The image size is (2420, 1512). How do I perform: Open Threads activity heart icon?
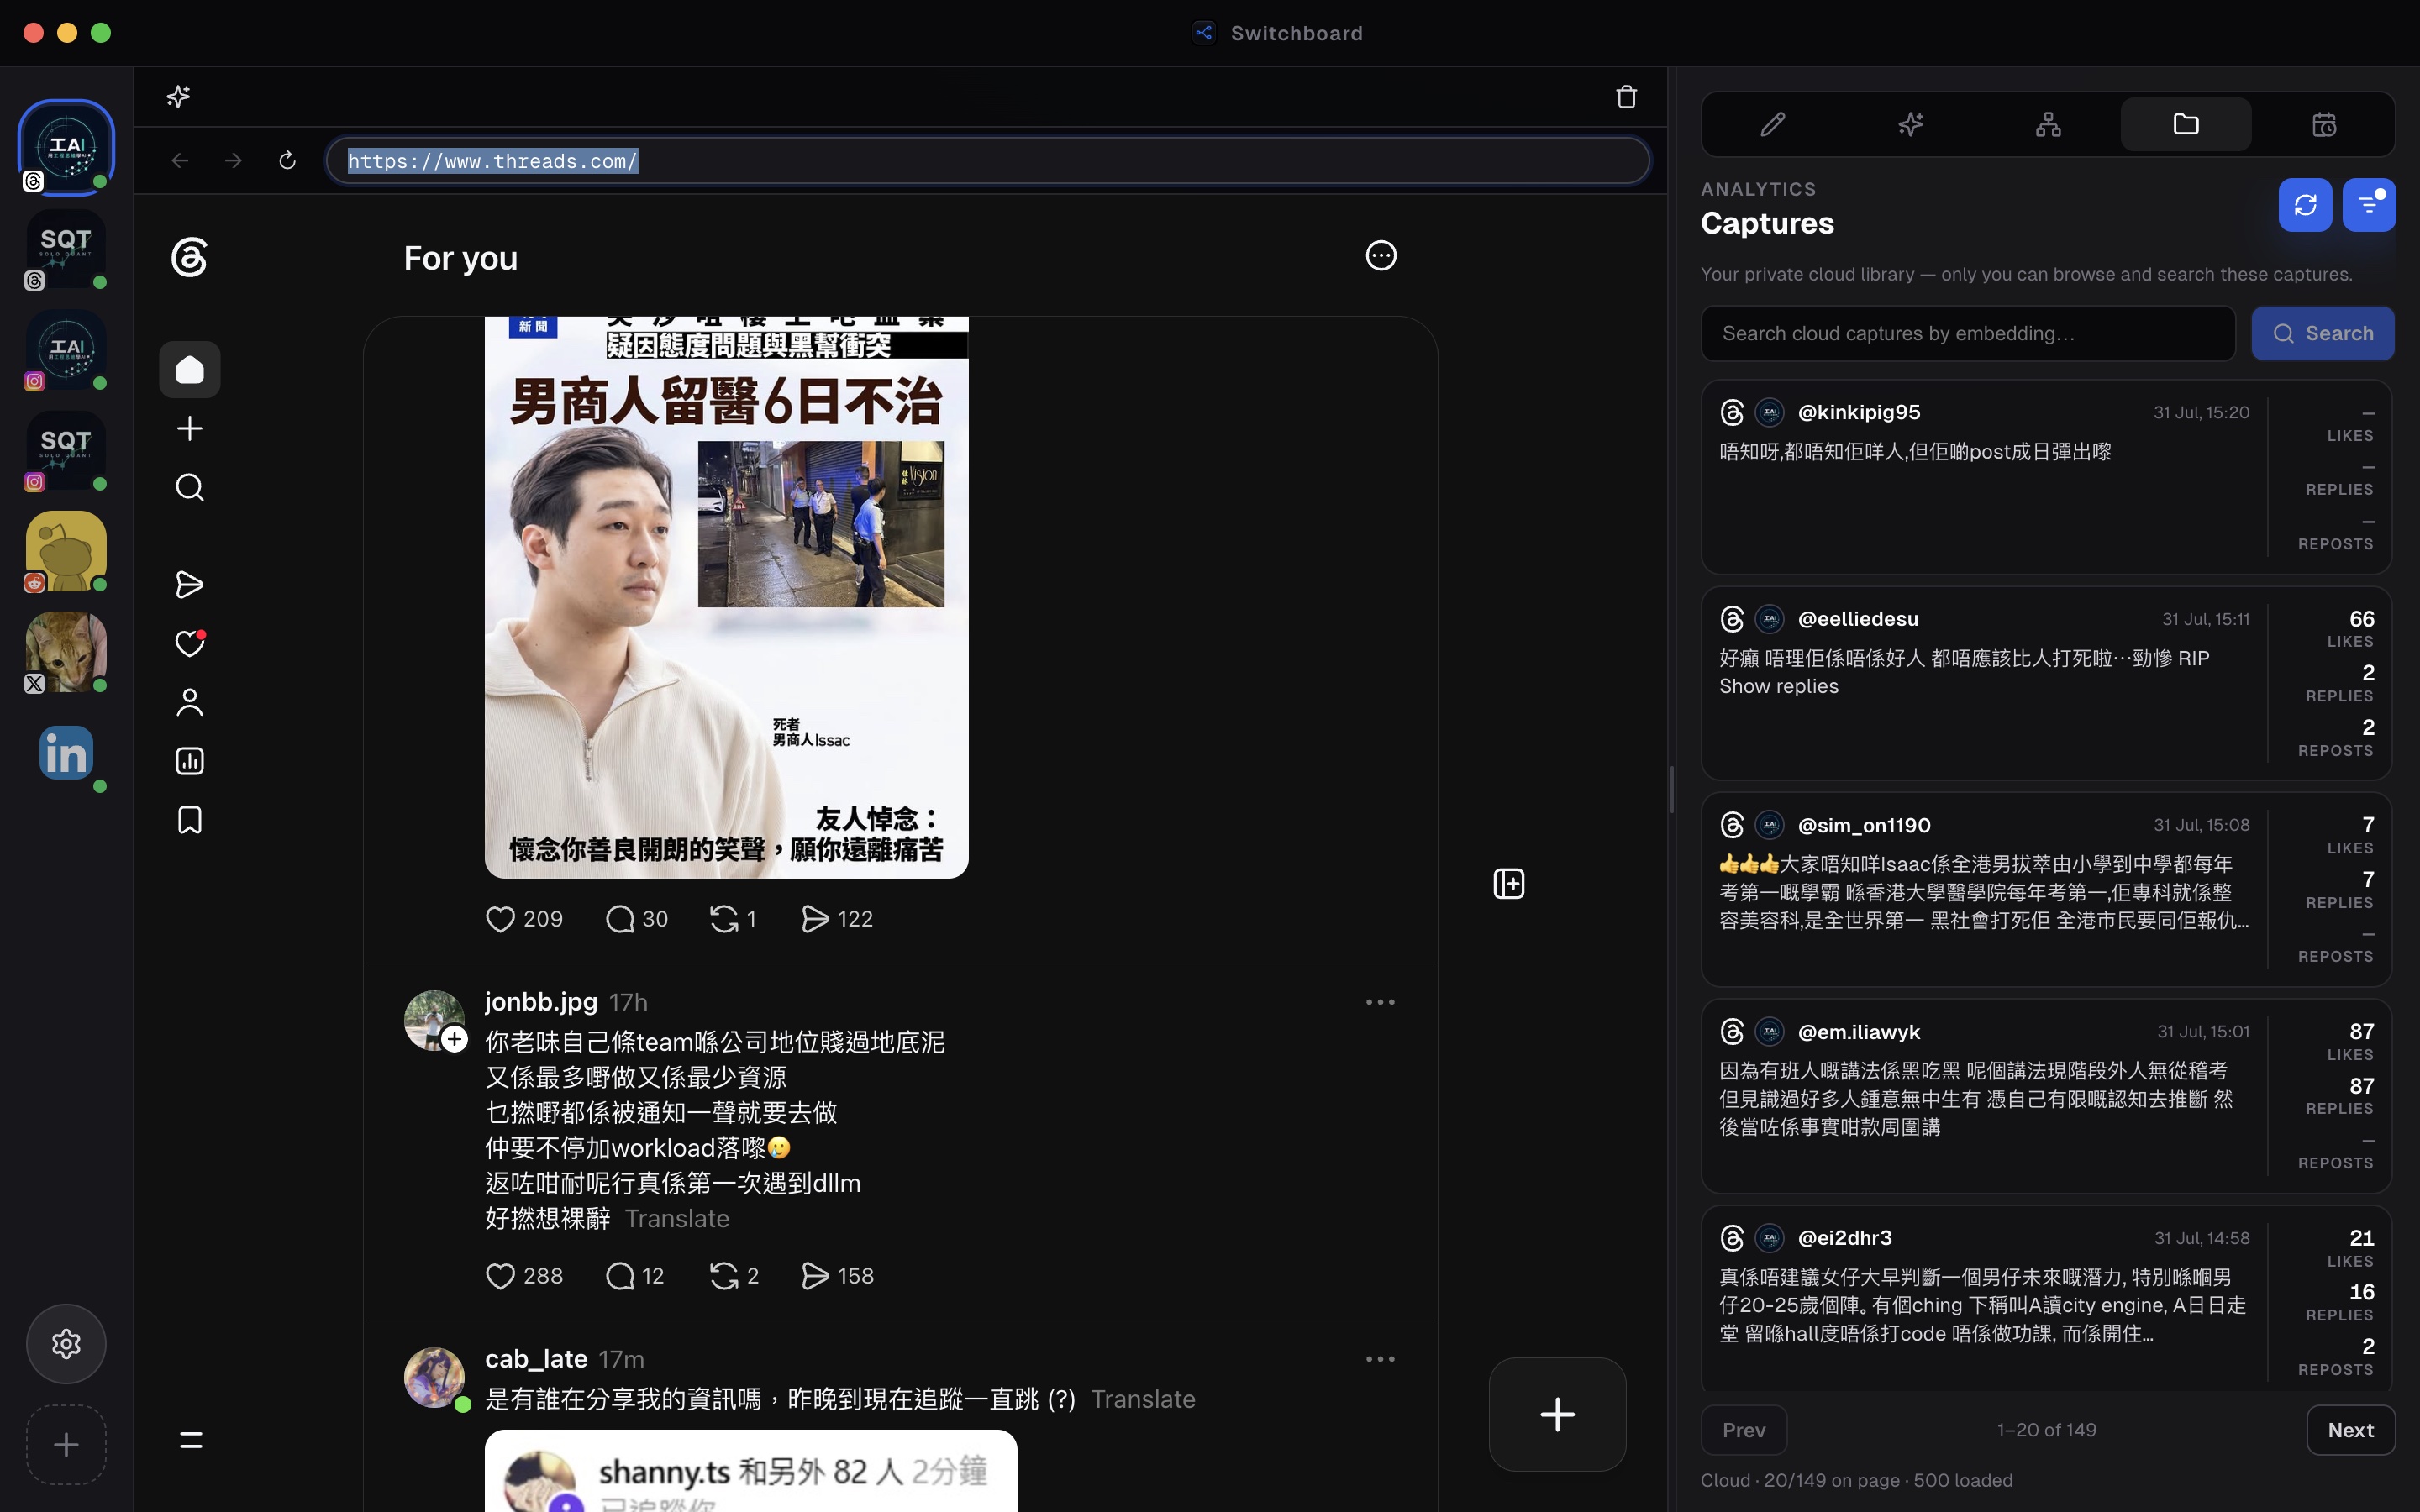click(189, 643)
